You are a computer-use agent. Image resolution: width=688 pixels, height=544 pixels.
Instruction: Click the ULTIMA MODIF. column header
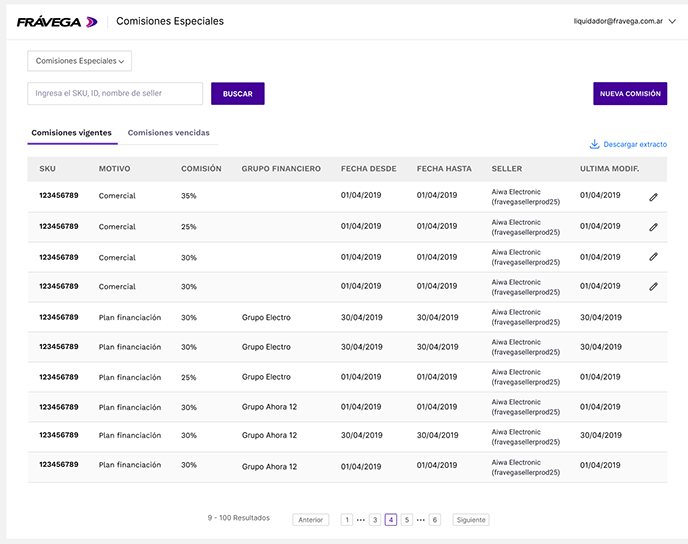point(609,168)
